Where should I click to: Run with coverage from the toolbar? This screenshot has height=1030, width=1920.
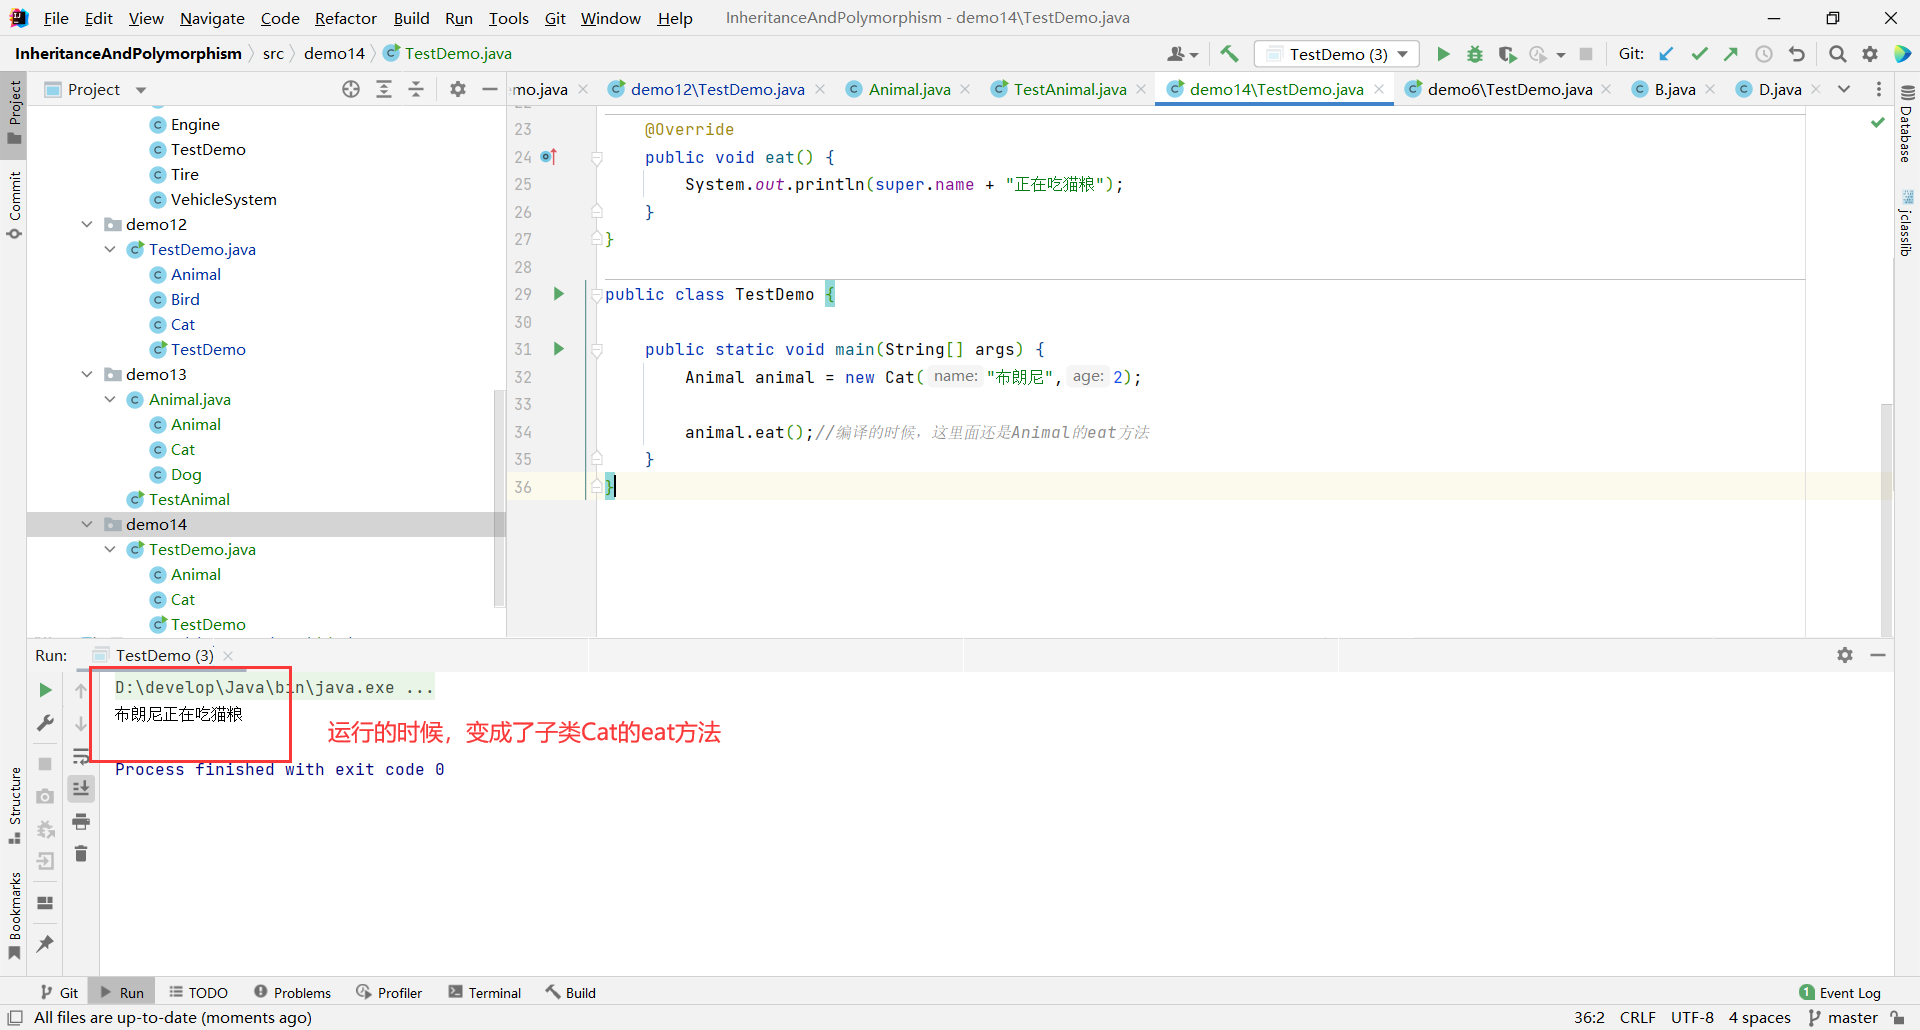point(1507,54)
